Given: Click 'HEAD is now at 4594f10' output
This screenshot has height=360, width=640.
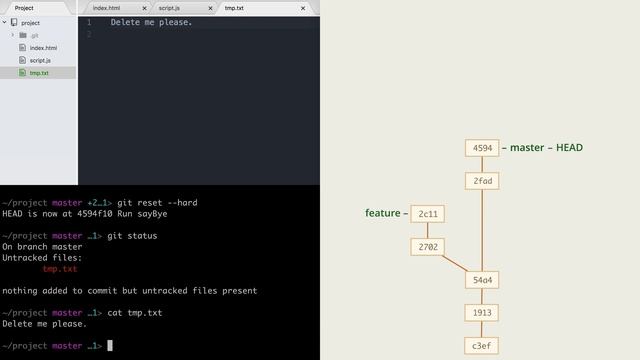Looking at the screenshot, I should pos(57,213).
